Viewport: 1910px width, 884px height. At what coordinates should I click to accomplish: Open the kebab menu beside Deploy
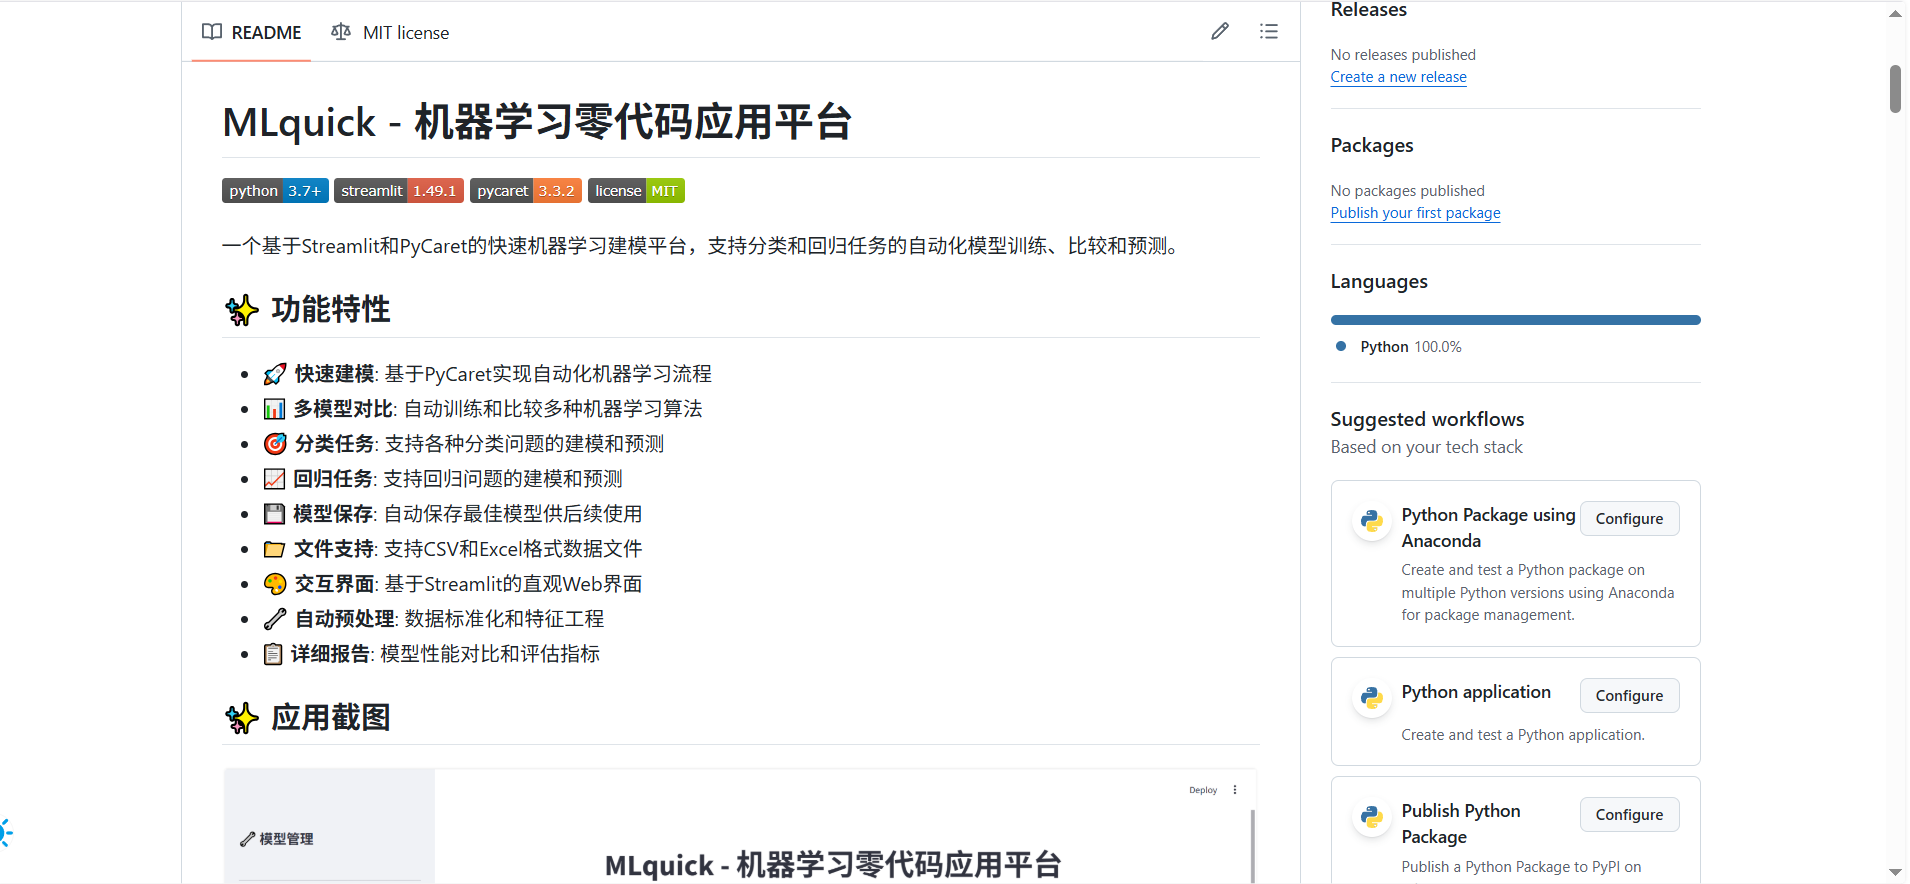click(x=1235, y=790)
